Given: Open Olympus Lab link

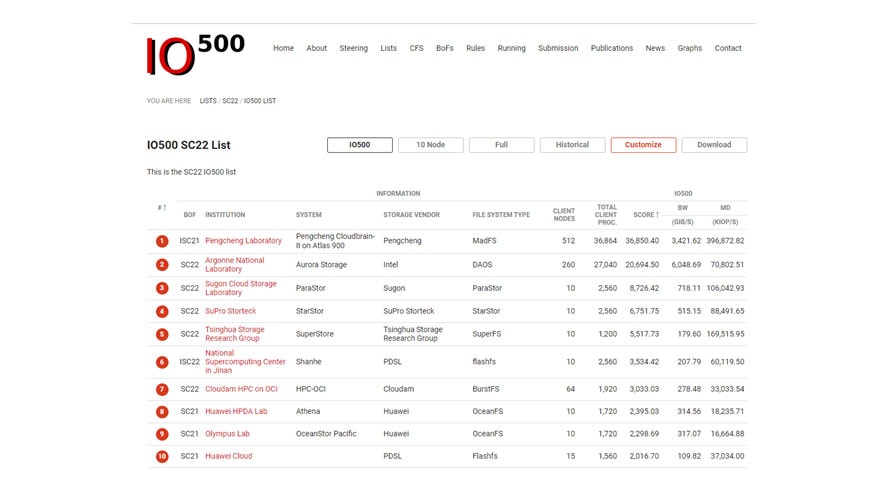Looking at the screenshot, I should (x=227, y=434).
